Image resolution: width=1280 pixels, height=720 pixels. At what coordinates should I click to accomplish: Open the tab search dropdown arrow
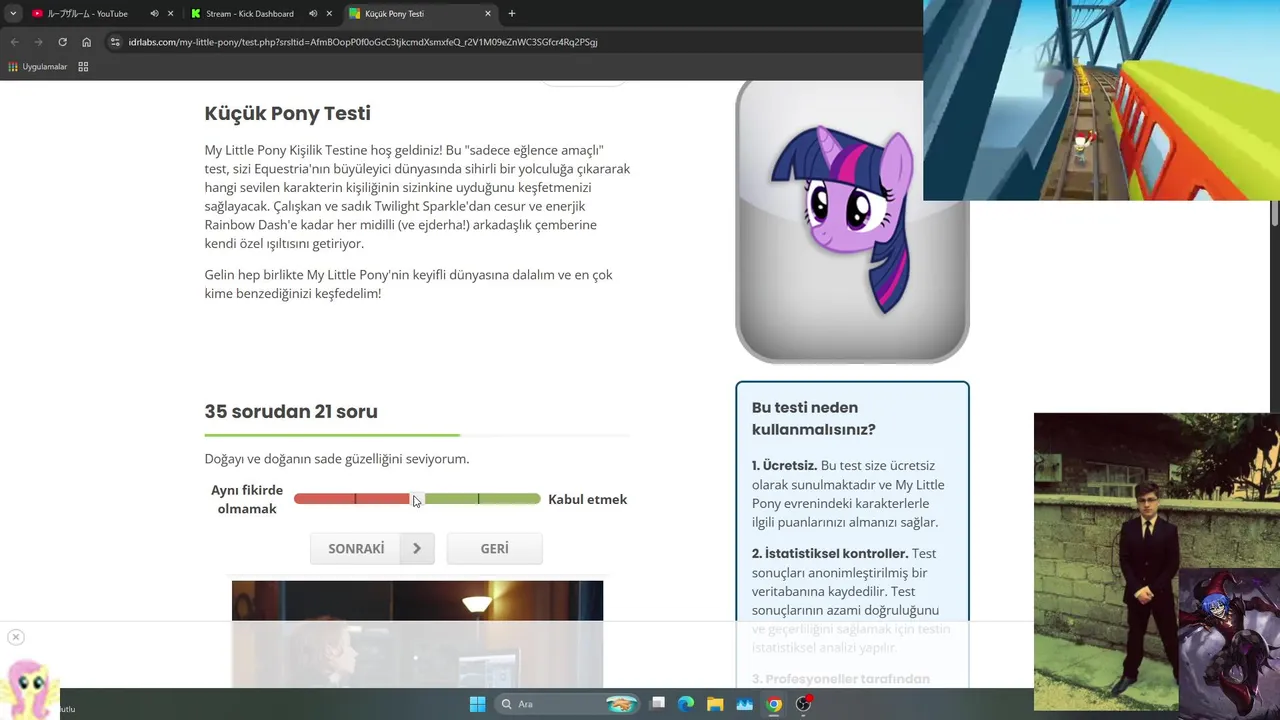point(13,14)
